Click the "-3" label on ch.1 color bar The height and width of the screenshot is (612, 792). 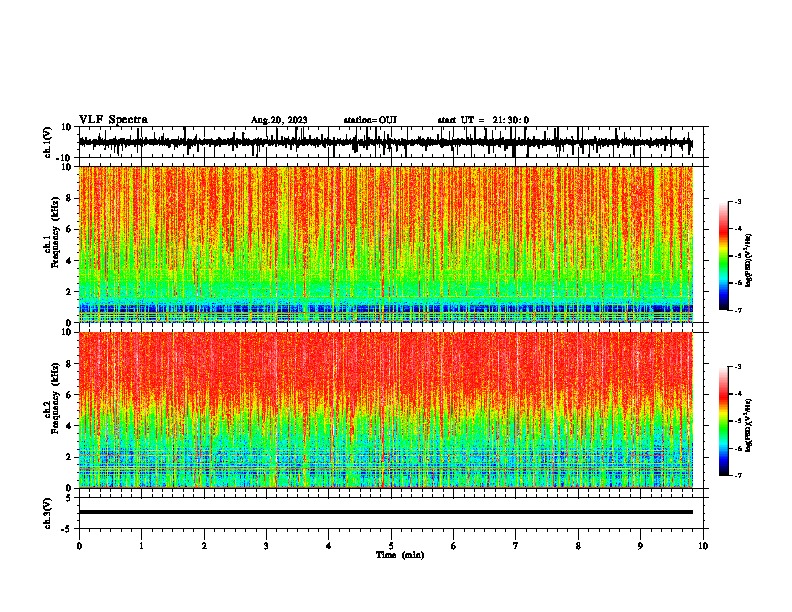737,201
